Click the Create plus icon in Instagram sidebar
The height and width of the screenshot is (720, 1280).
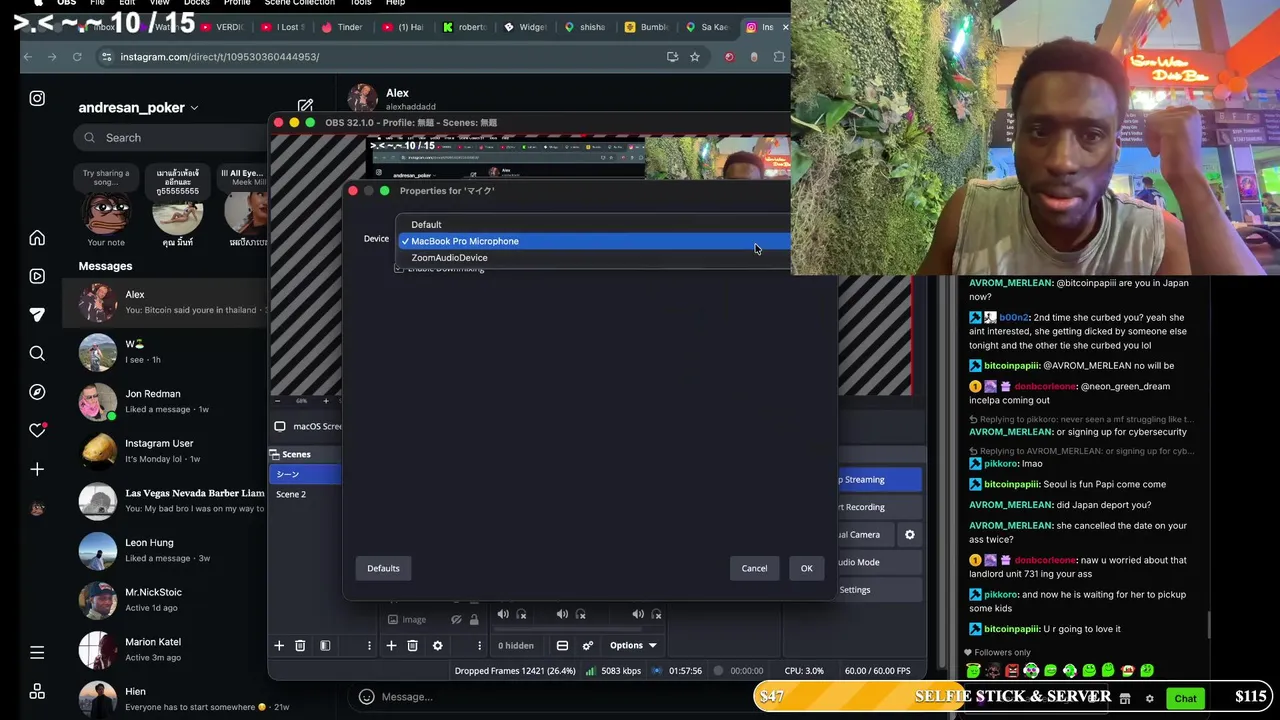click(37, 469)
